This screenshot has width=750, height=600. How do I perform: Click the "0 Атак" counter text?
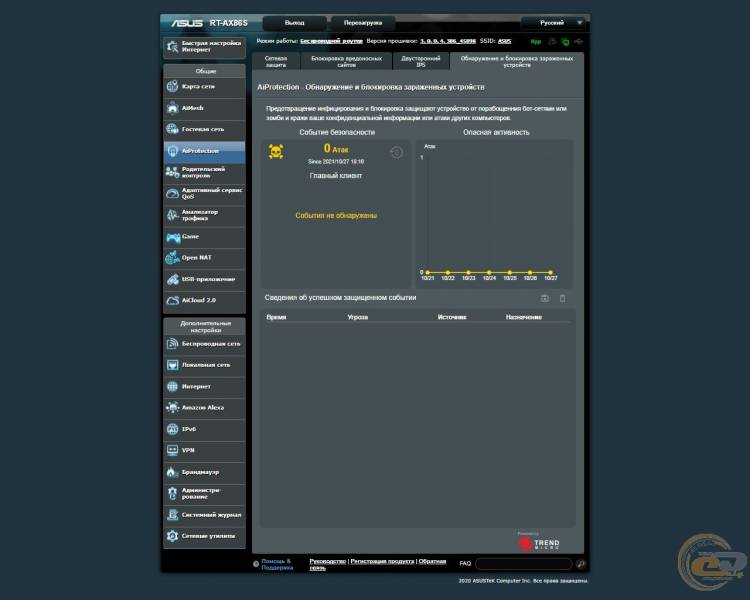coord(336,149)
